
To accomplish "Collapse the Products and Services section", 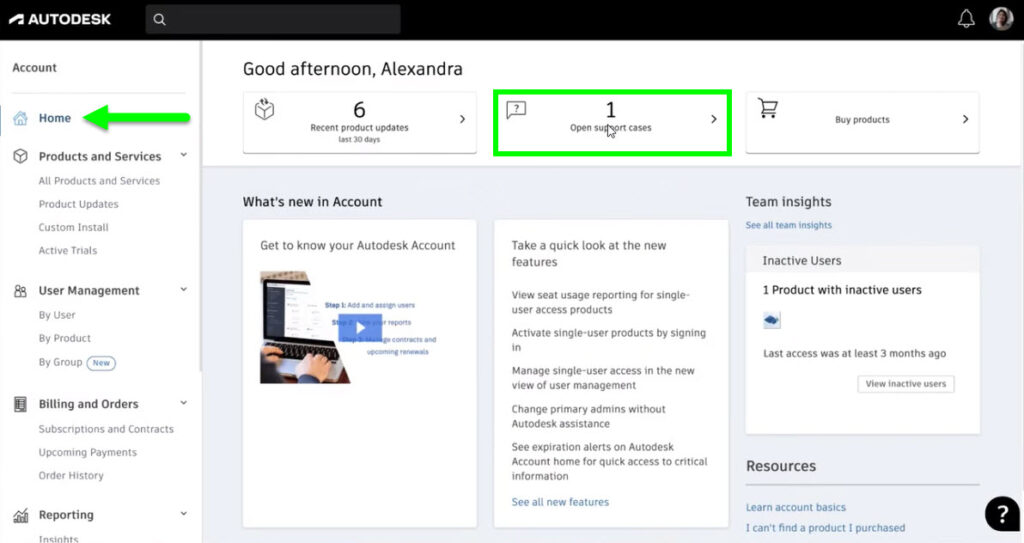I will (184, 155).
